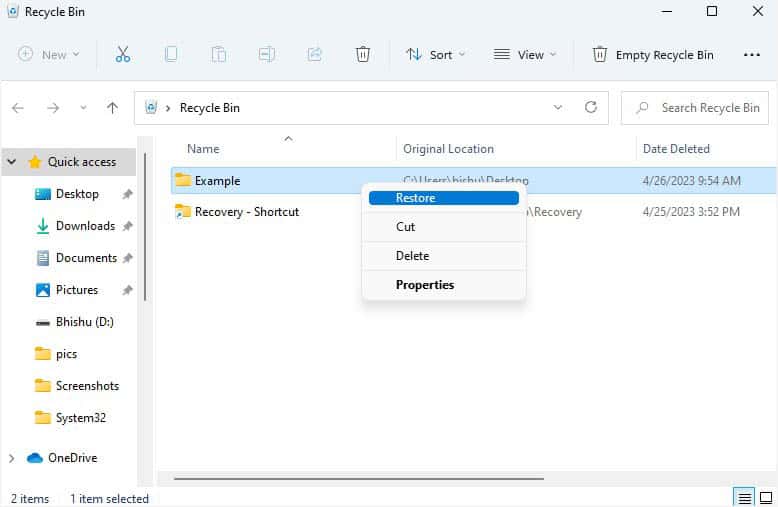
Task: Open Bhishu (D:) drive in sidebar
Action: coord(84,322)
